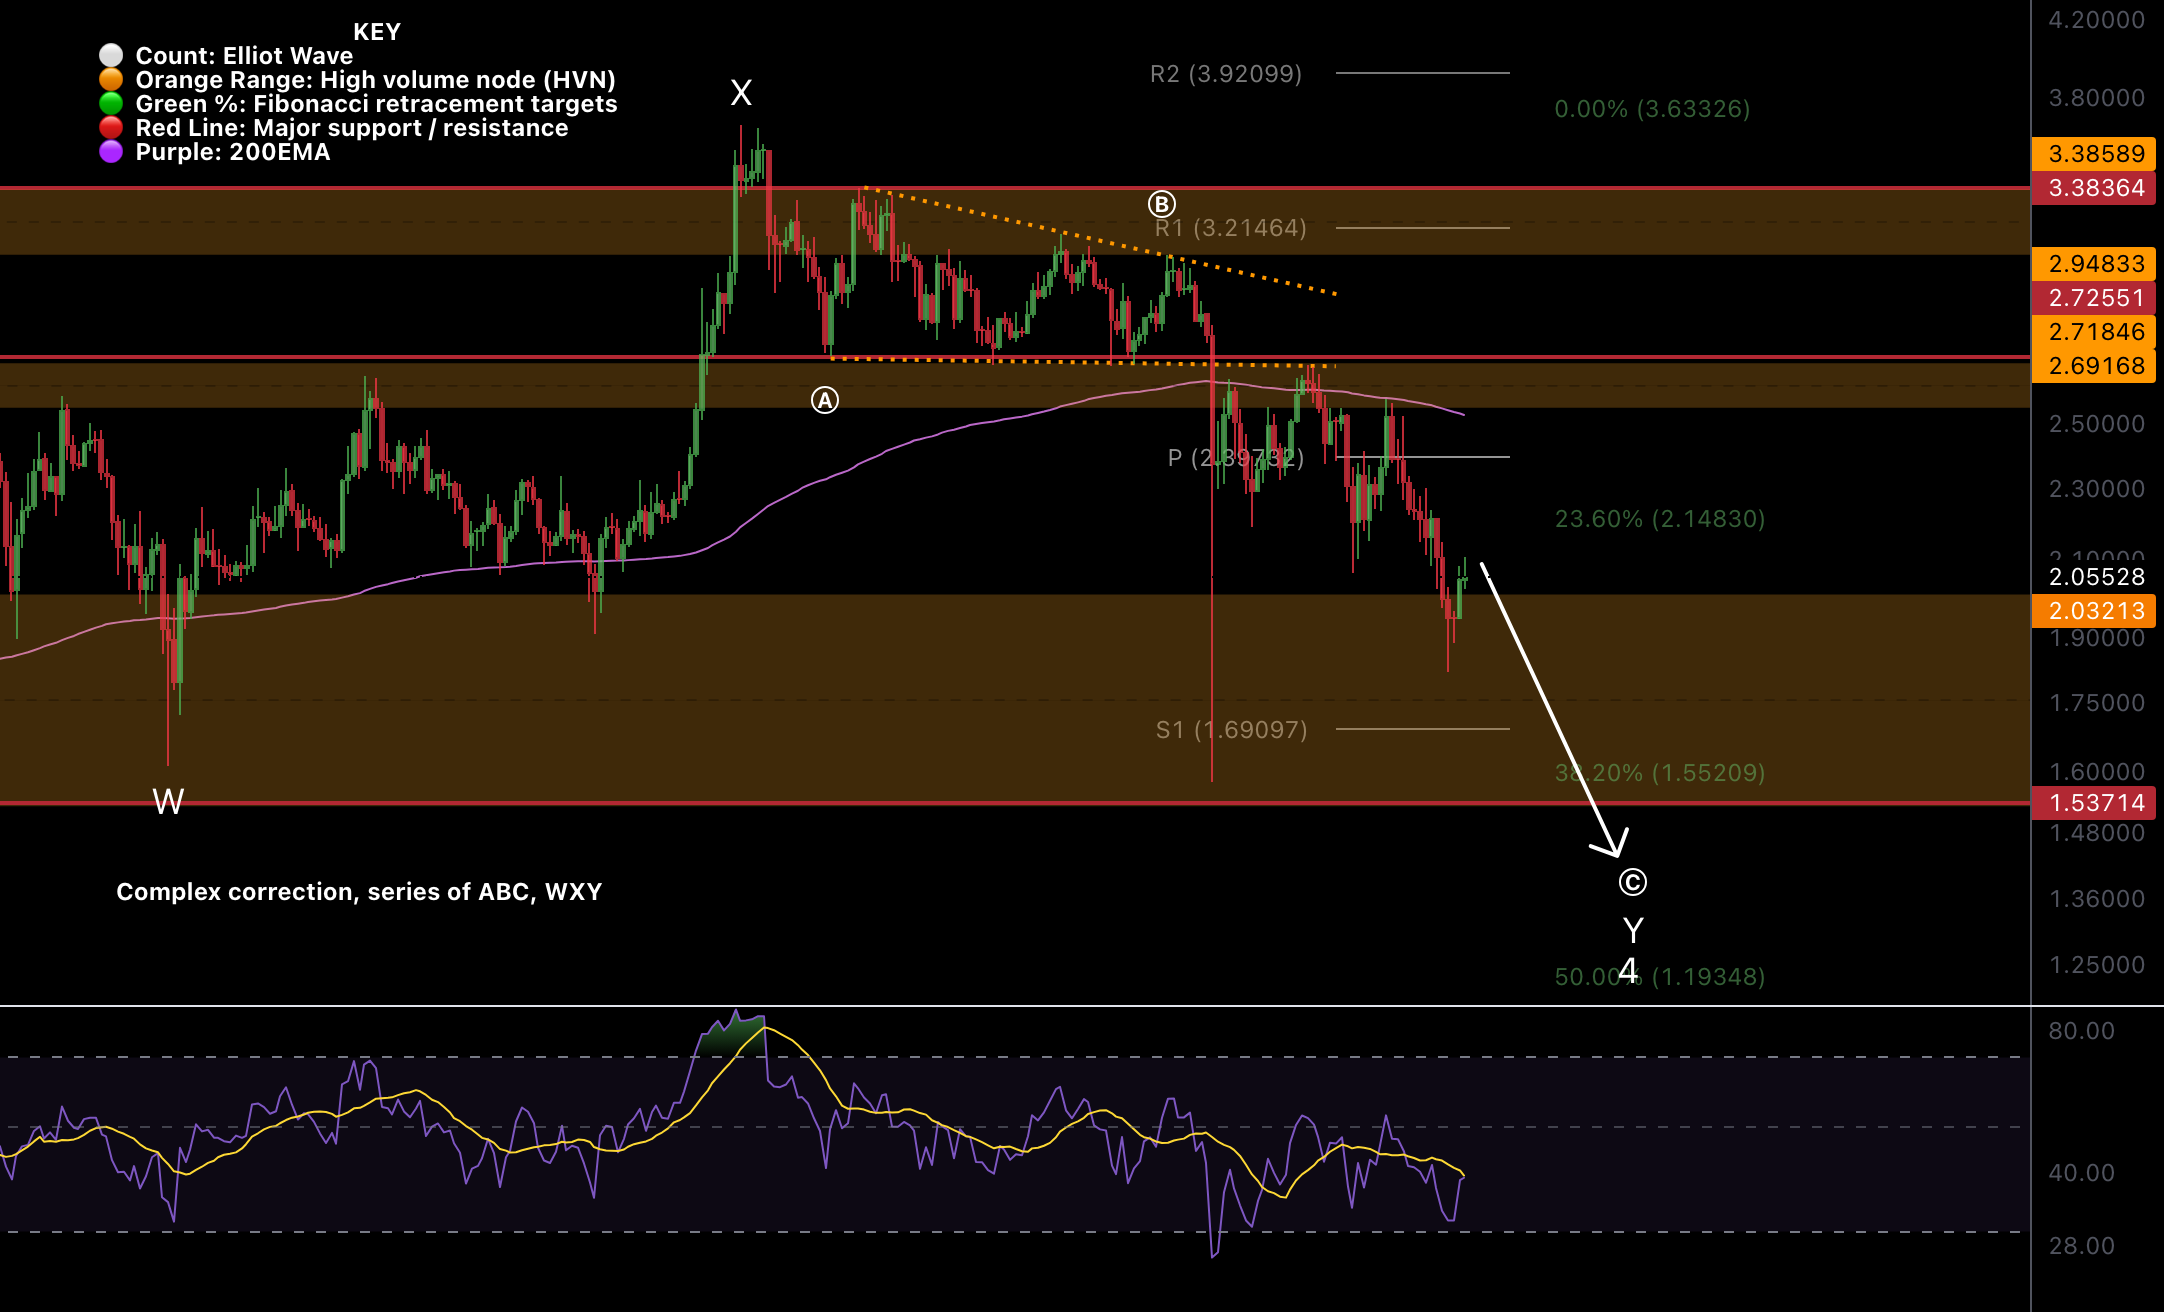Click the Complex correction text annotation
The width and height of the screenshot is (2164, 1312).
click(359, 892)
